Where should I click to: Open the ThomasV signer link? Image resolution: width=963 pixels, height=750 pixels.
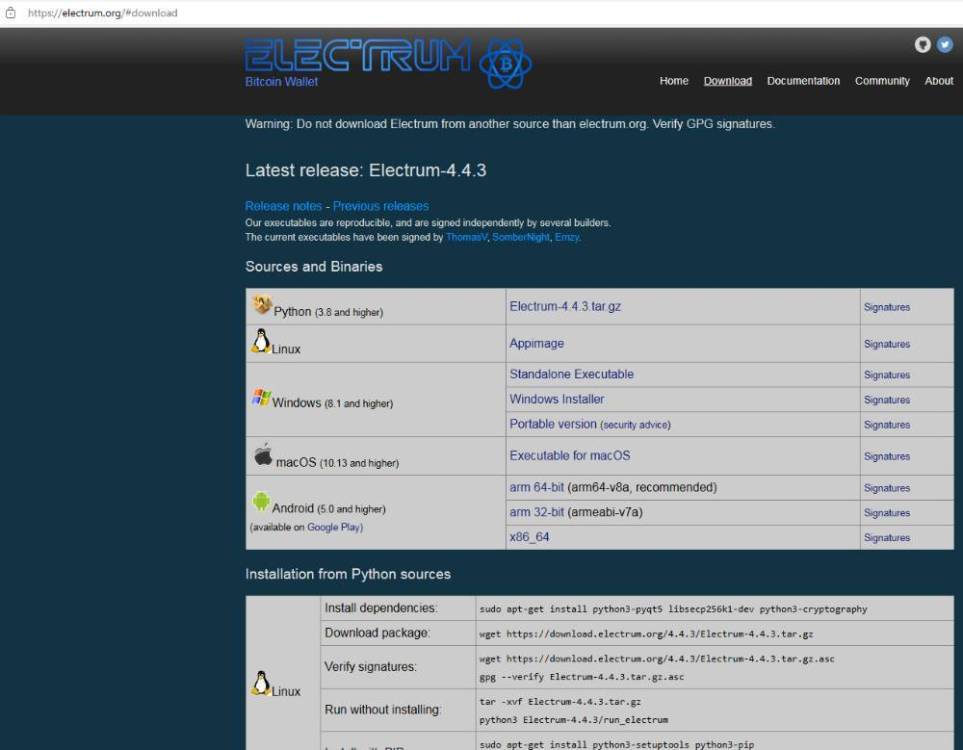466,237
